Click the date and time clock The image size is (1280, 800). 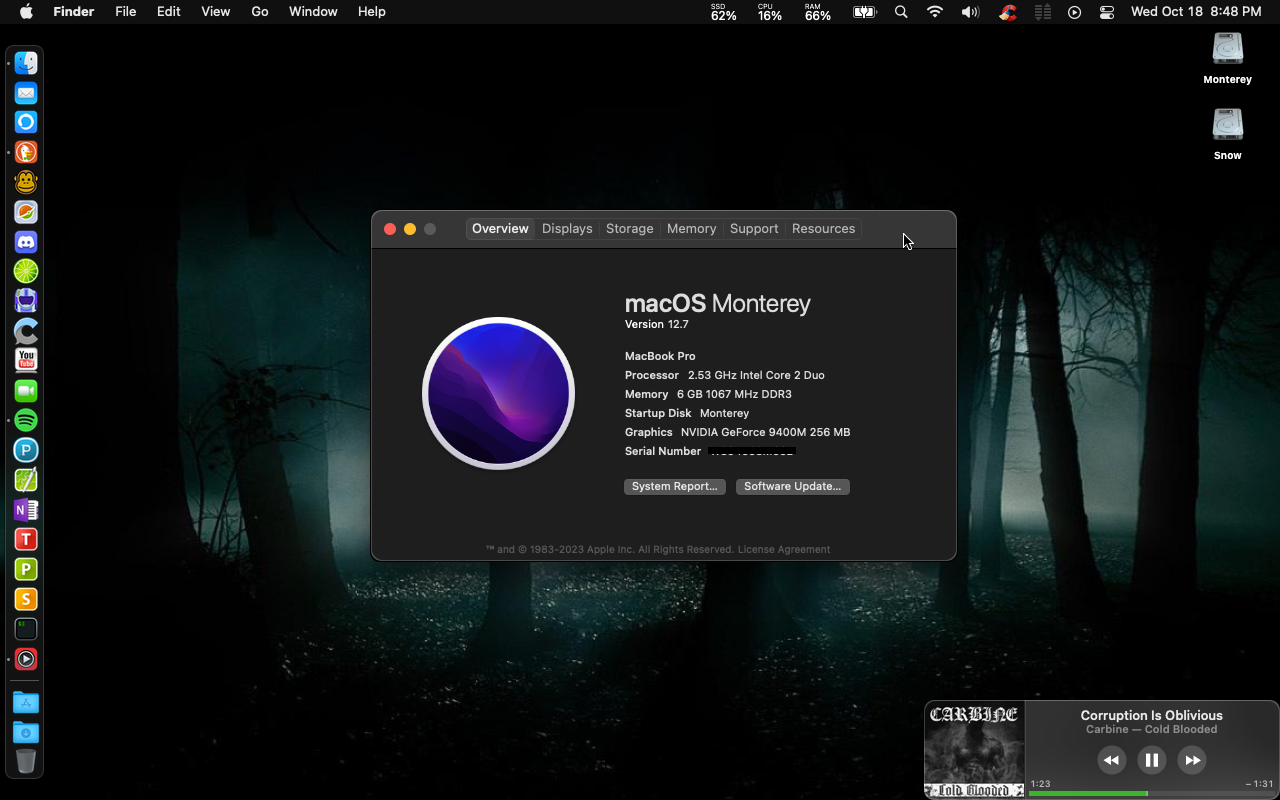pyautogui.click(x=1195, y=12)
